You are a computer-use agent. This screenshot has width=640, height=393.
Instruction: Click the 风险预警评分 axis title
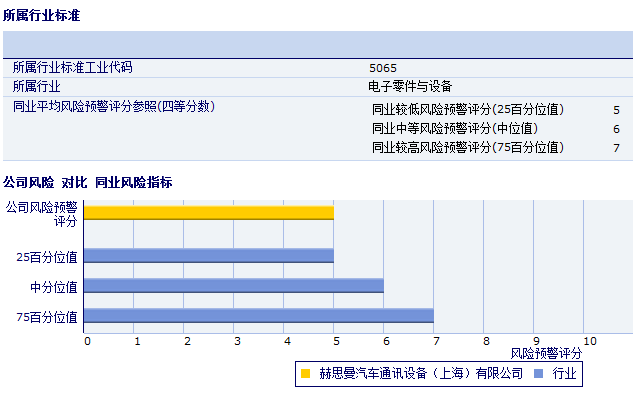(546, 353)
